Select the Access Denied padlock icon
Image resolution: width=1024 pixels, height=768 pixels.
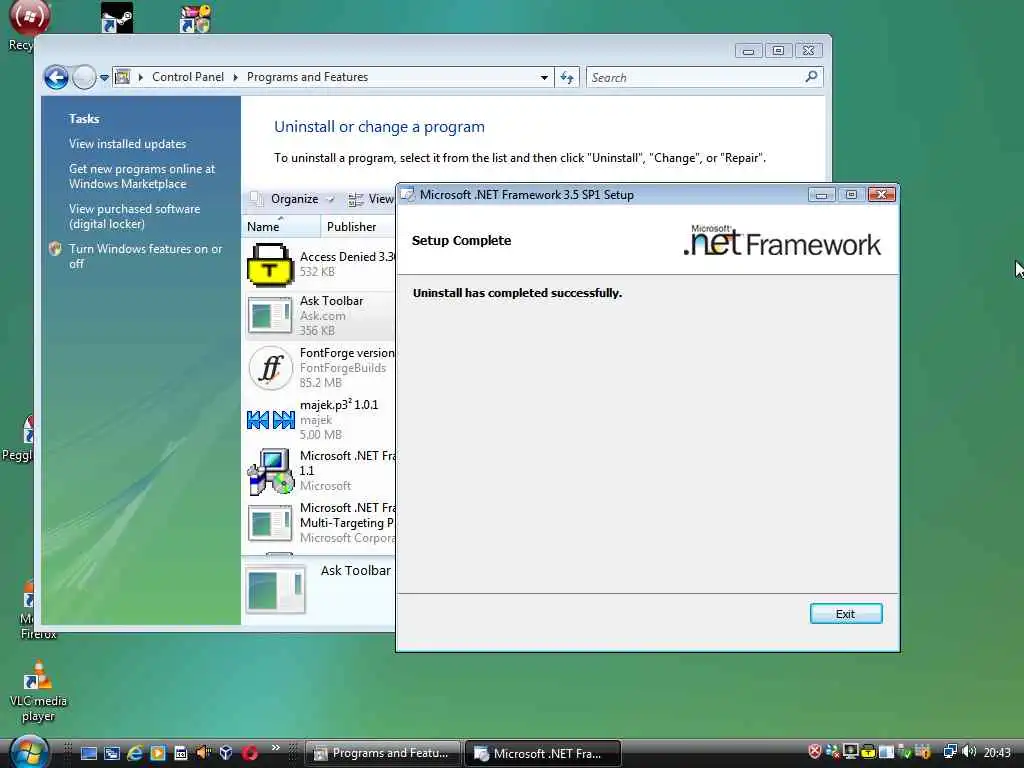click(270, 264)
